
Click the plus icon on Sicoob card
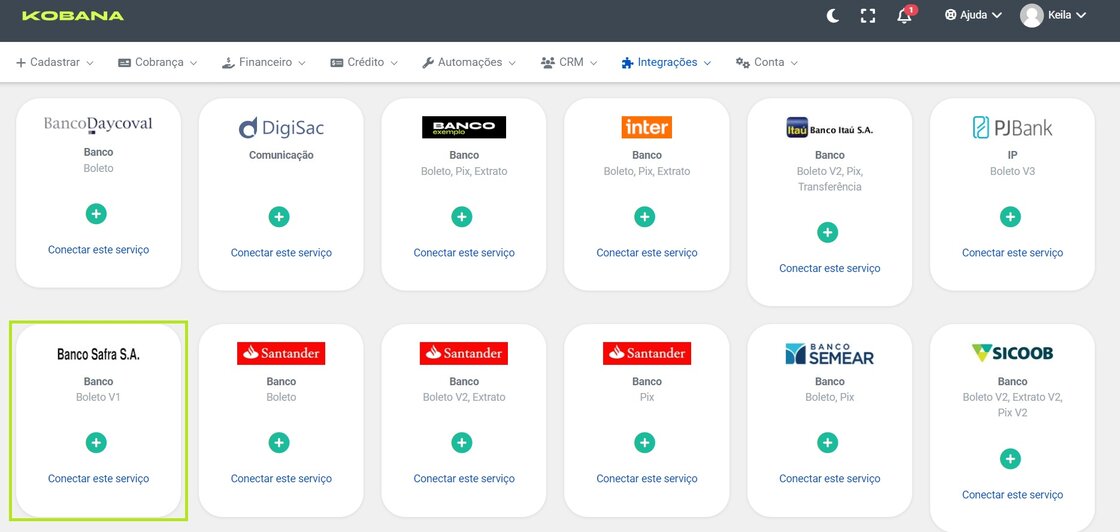tap(1011, 458)
